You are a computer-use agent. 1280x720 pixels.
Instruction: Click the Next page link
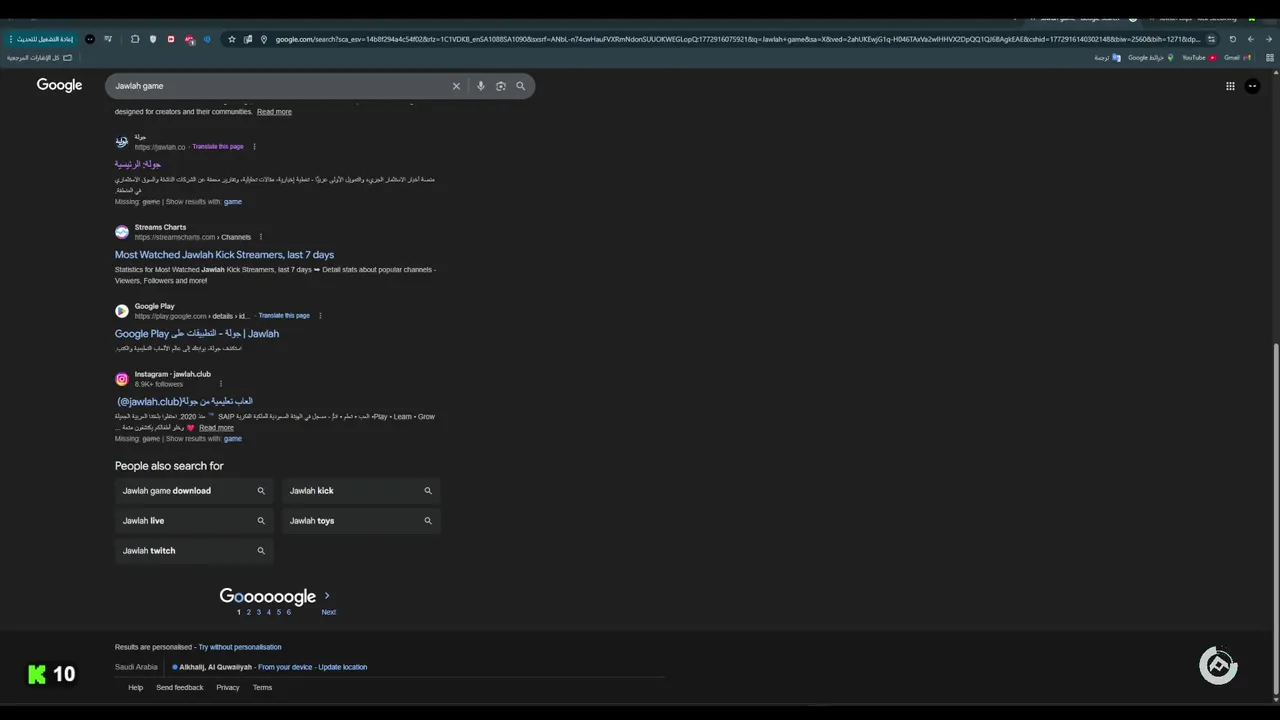click(329, 612)
